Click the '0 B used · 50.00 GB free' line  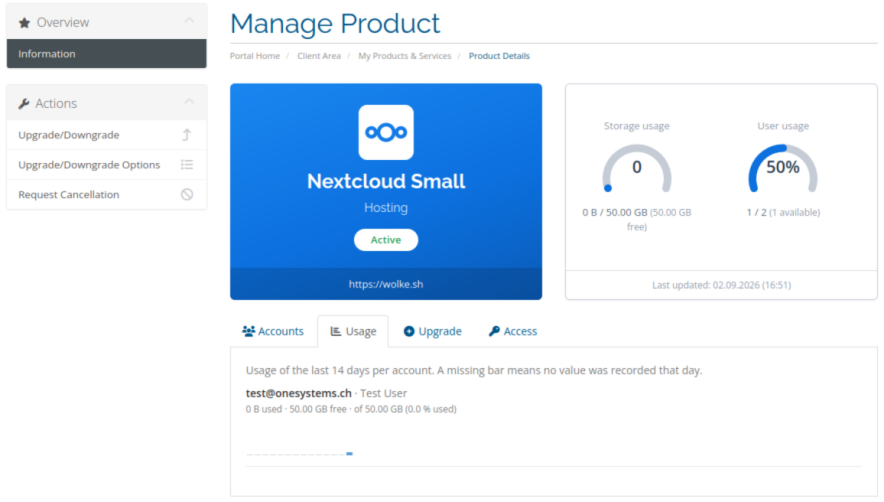[351, 409]
